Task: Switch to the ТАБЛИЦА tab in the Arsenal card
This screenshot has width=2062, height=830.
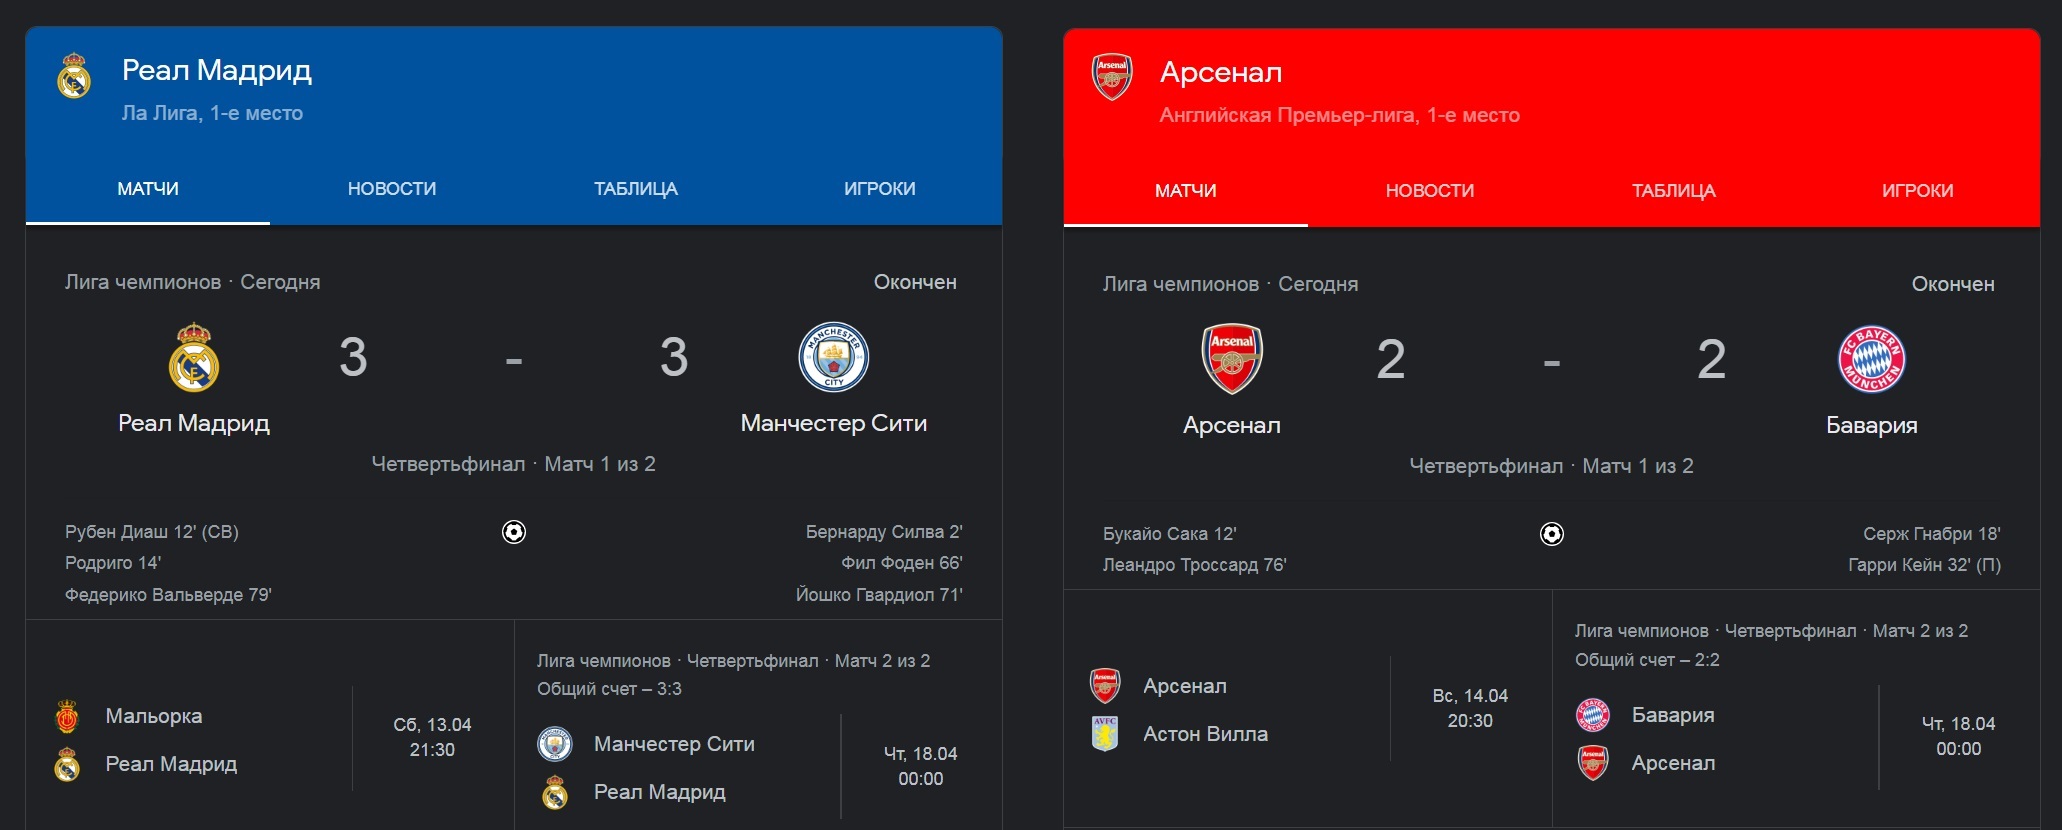Action: [x=1674, y=191]
